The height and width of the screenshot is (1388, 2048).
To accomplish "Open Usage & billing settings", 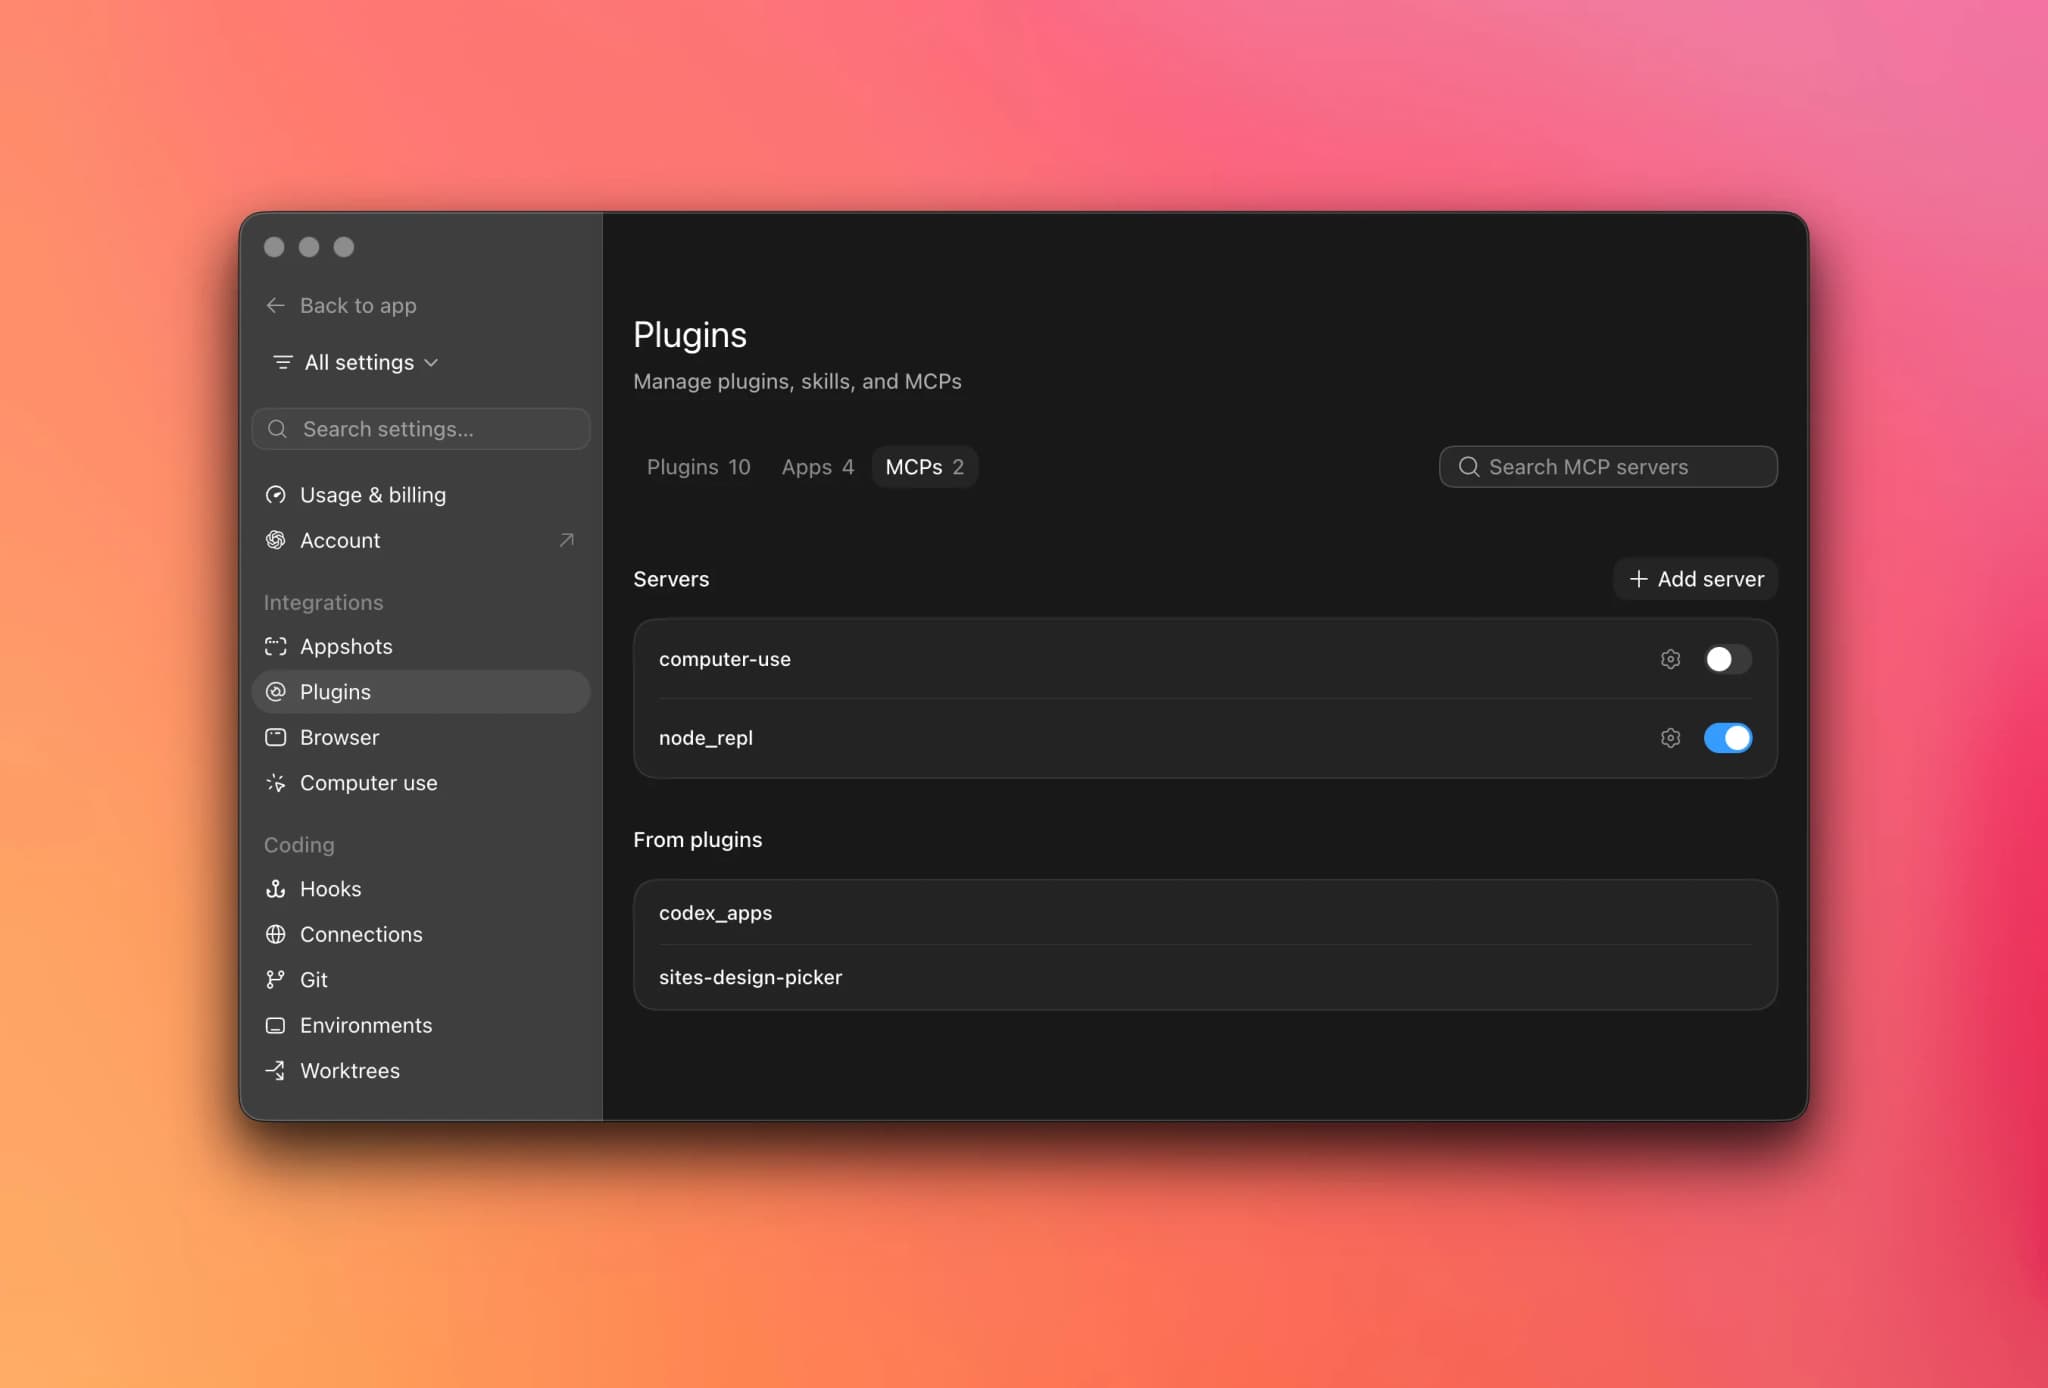I will 421,495.
